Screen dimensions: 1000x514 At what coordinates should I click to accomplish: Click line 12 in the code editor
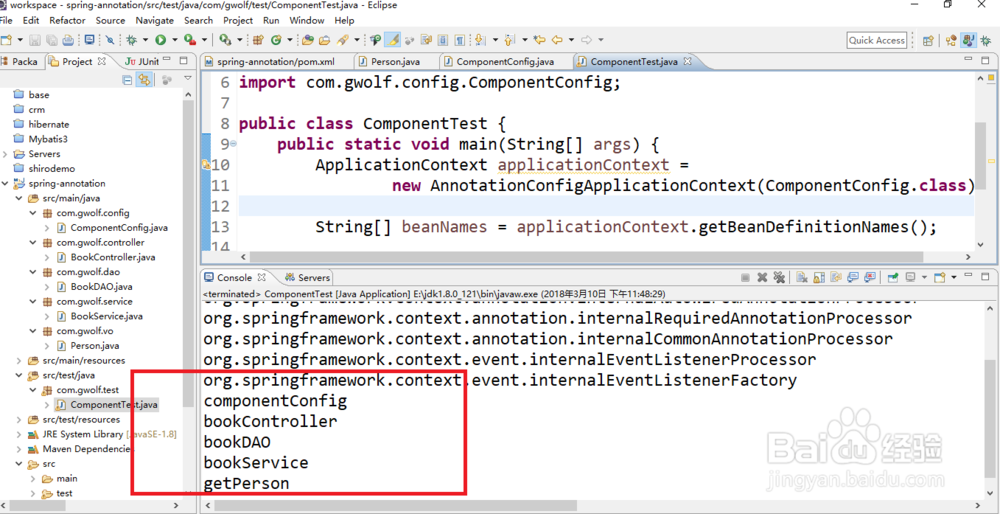pos(606,206)
